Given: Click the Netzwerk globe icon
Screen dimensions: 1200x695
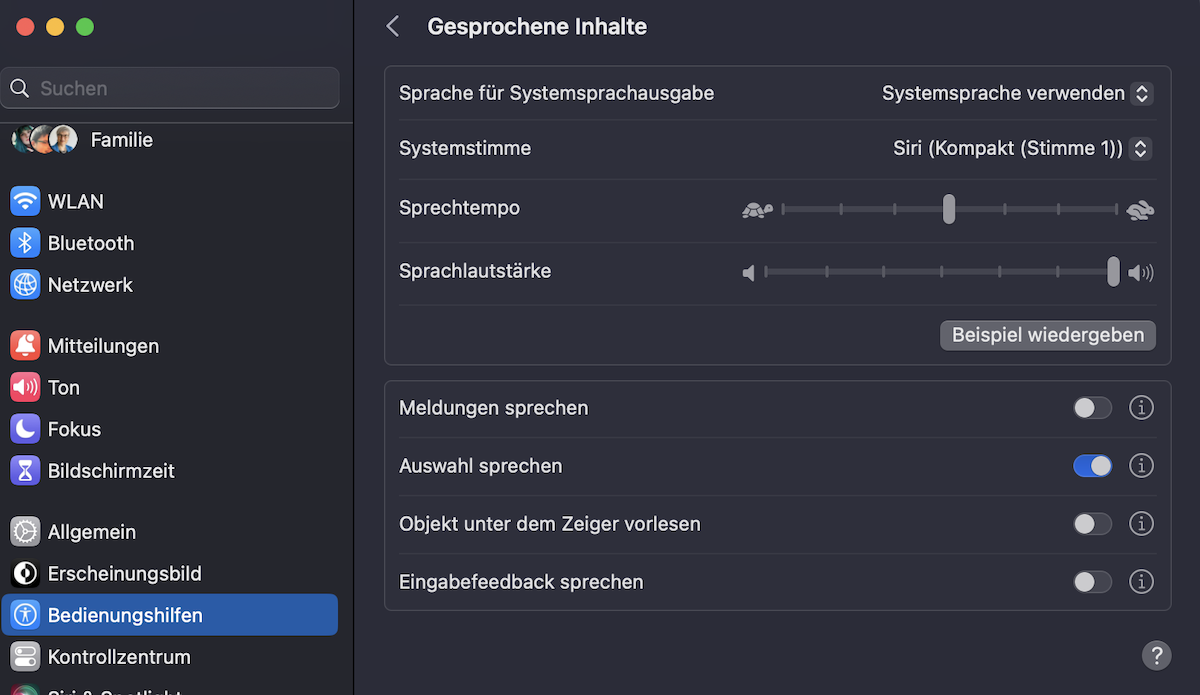Looking at the screenshot, I should [25, 285].
